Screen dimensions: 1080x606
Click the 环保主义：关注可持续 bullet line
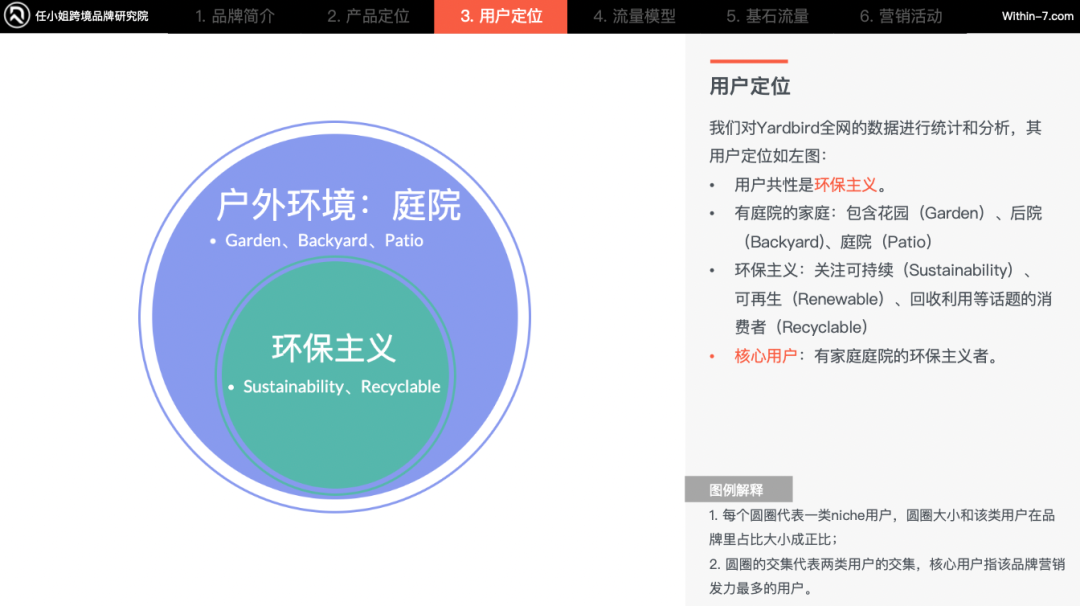pos(884,271)
